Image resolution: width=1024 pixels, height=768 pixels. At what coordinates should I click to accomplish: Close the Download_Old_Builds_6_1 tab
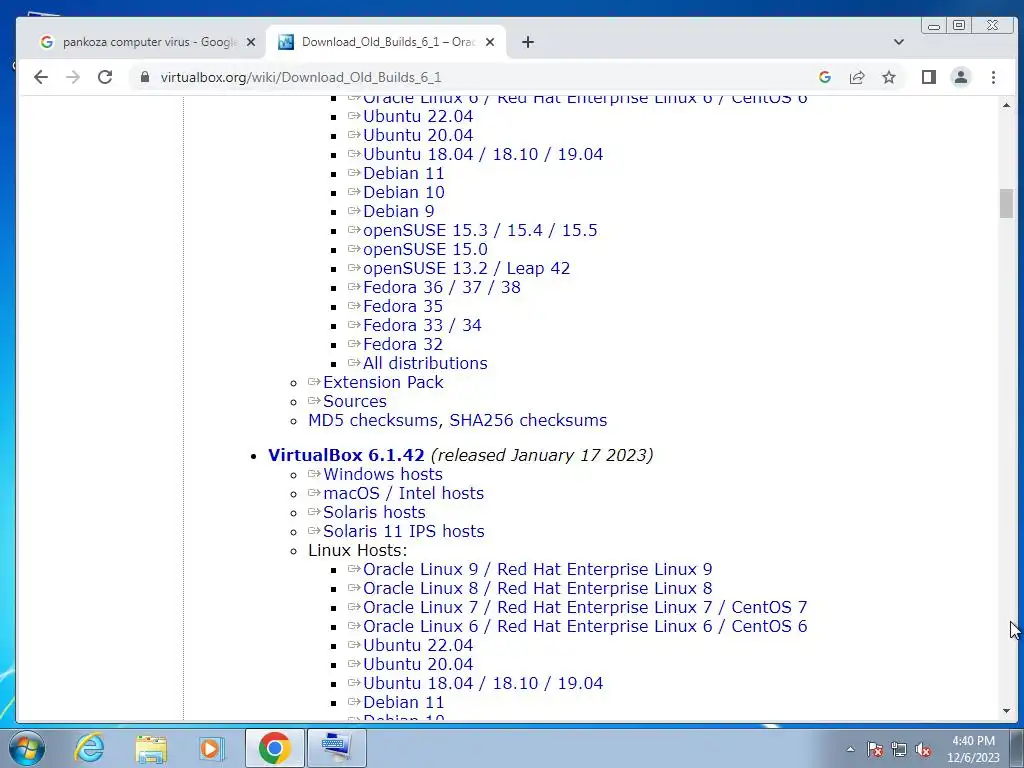pyautogui.click(x=490, y=42)
